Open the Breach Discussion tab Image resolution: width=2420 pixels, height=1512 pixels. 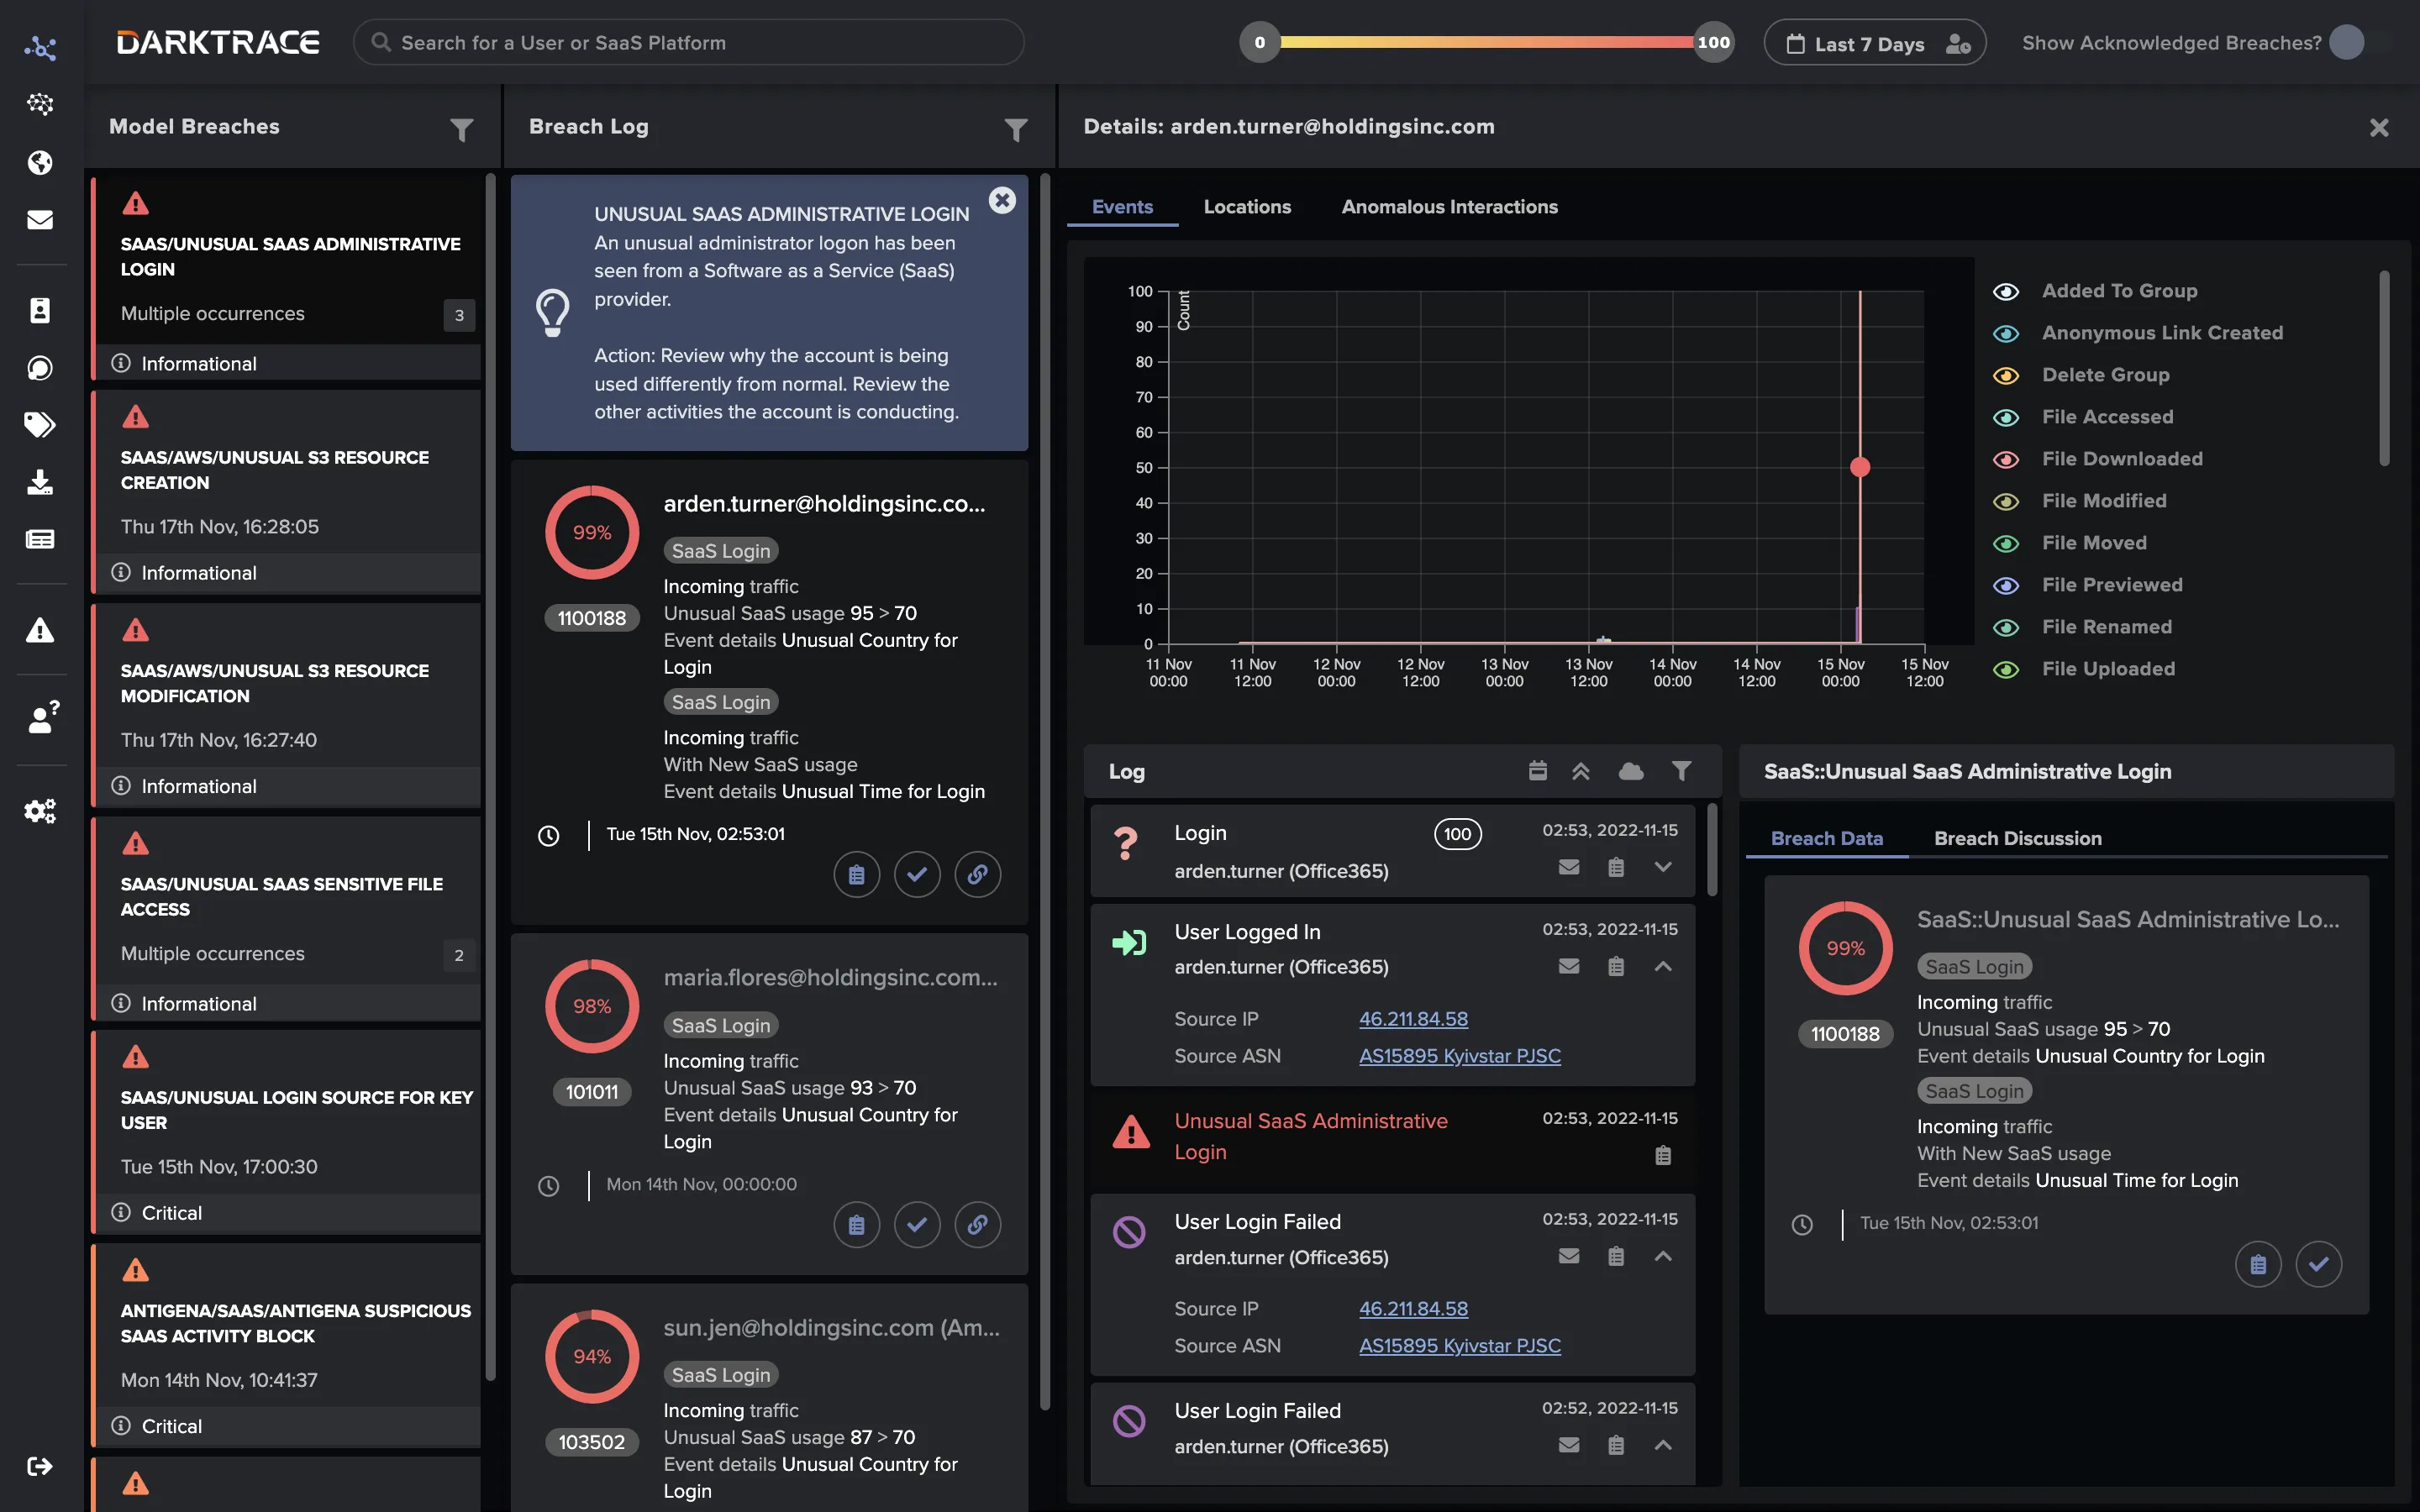pyautogui.click(x=2018, y=838)
